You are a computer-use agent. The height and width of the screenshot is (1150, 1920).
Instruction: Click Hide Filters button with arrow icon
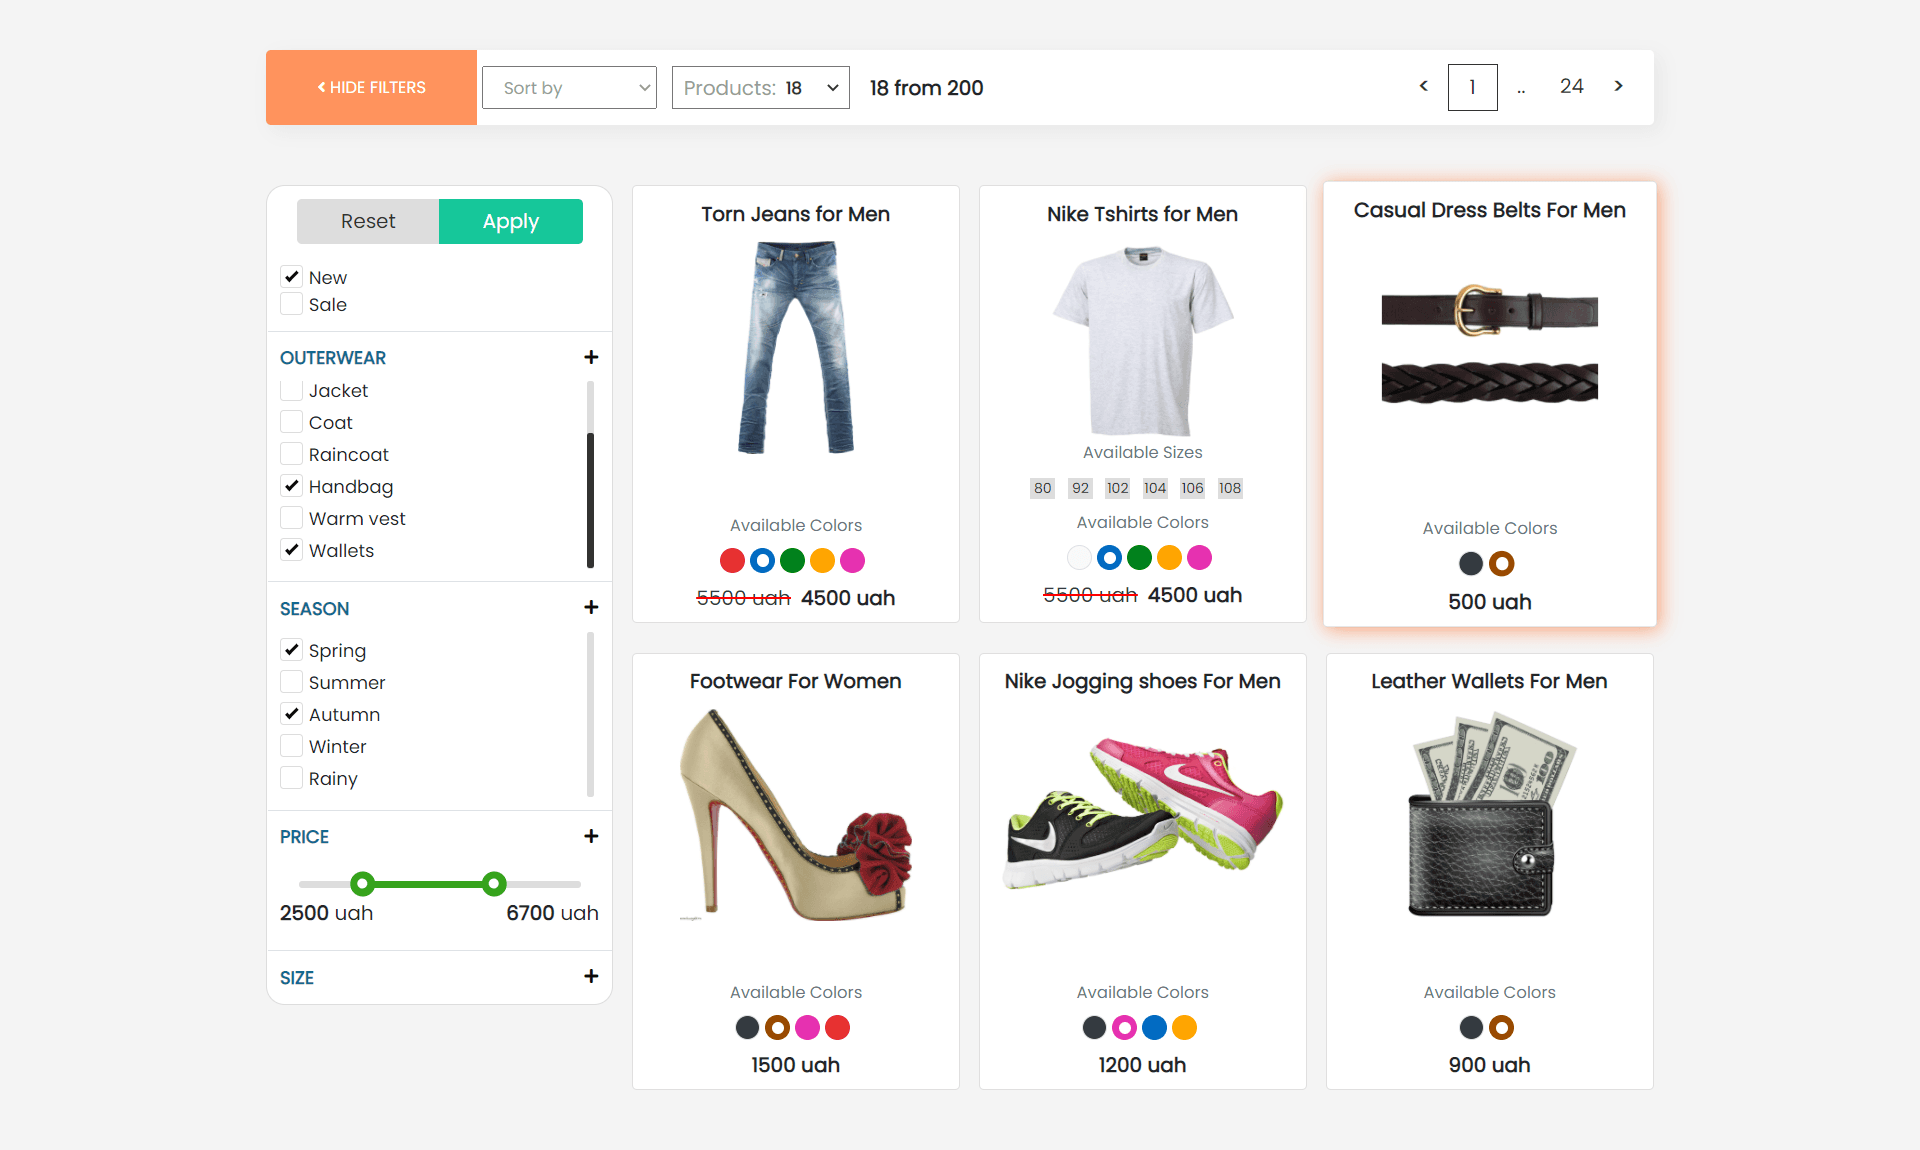coord(370,87)
